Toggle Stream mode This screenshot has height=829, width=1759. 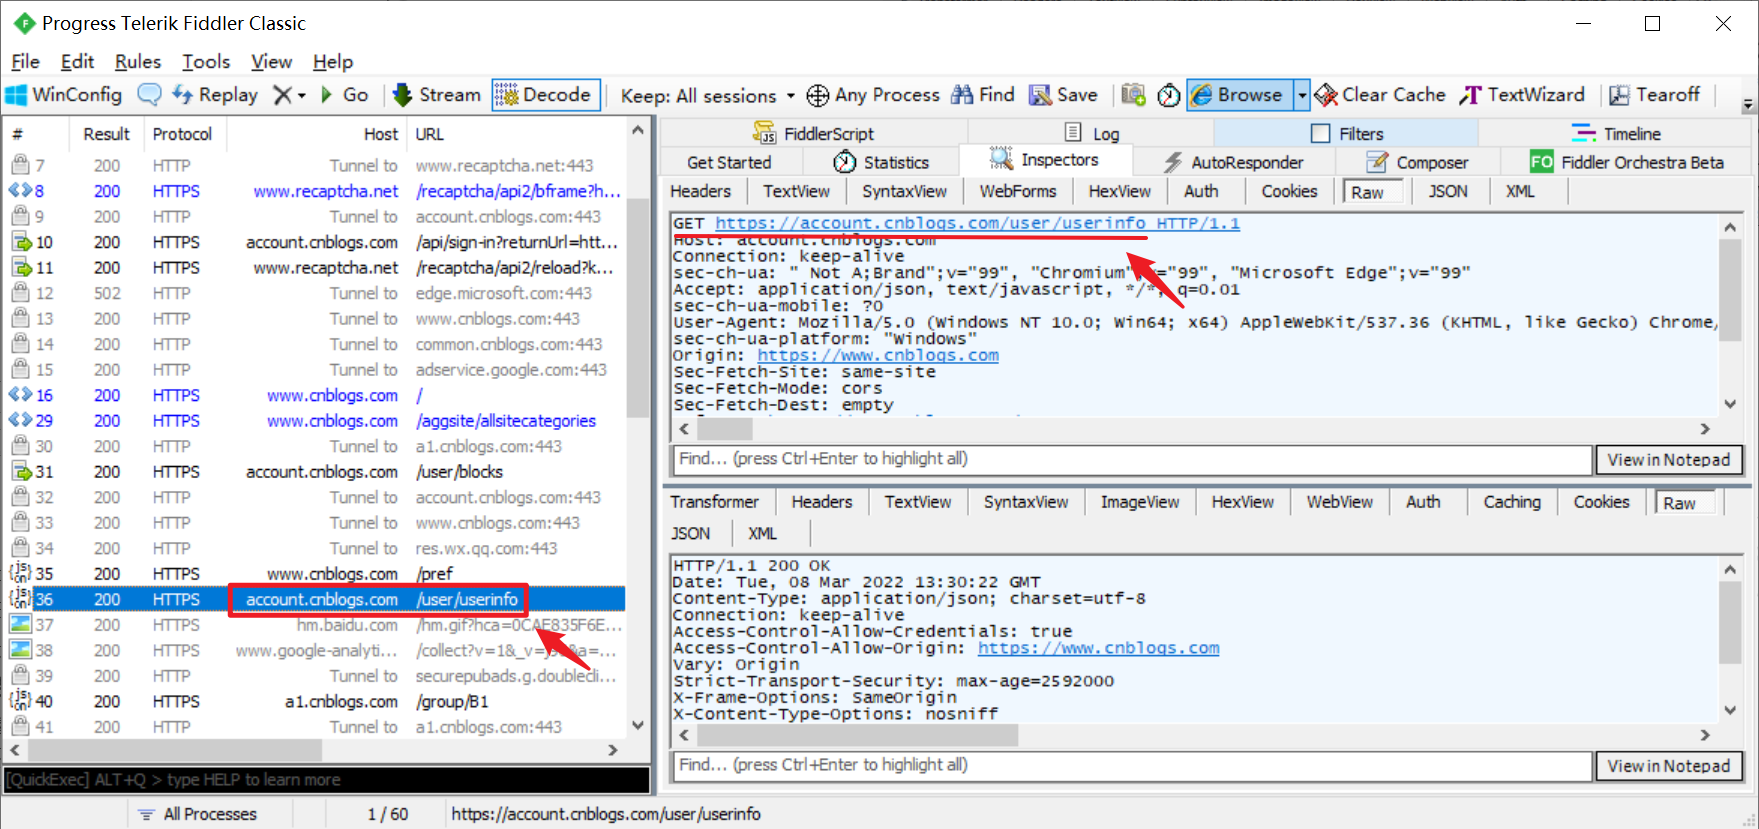point(437,95)
